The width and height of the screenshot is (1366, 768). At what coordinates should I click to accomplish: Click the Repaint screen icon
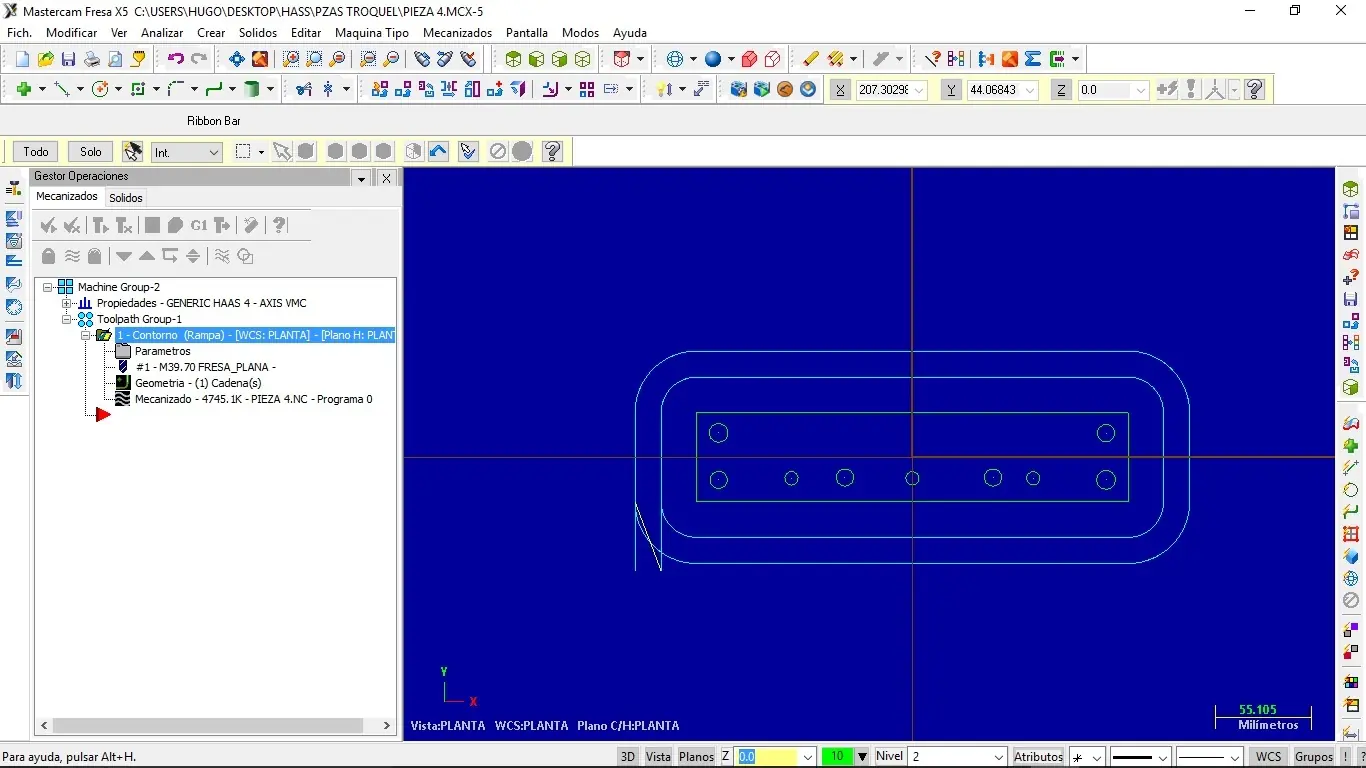click(260, 60)
